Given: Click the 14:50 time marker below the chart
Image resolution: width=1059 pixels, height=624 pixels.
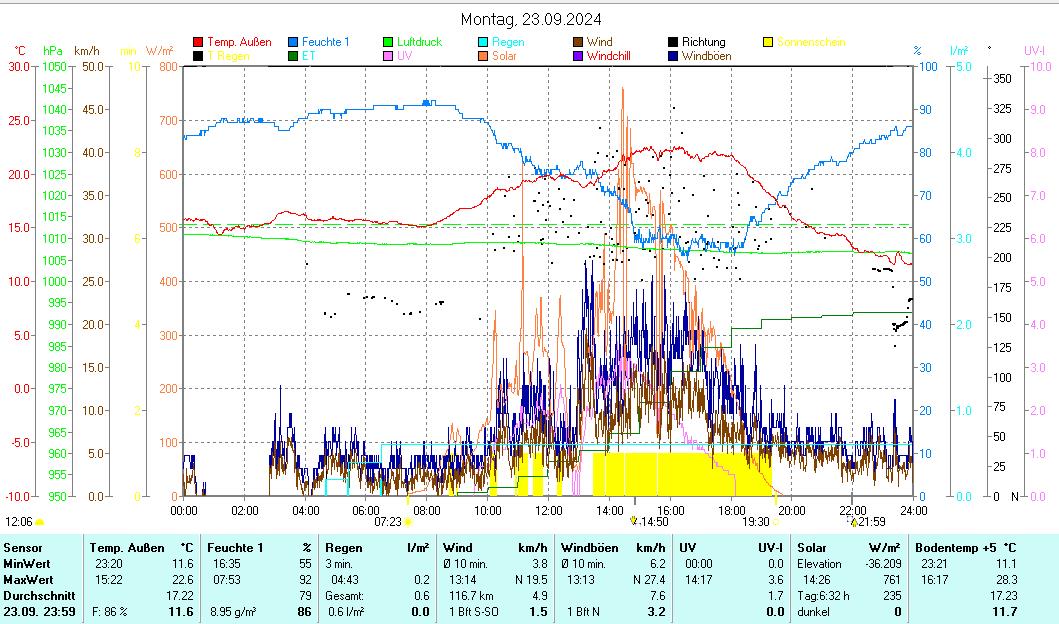Looking at the screenshot, I should tap(633, 521).
